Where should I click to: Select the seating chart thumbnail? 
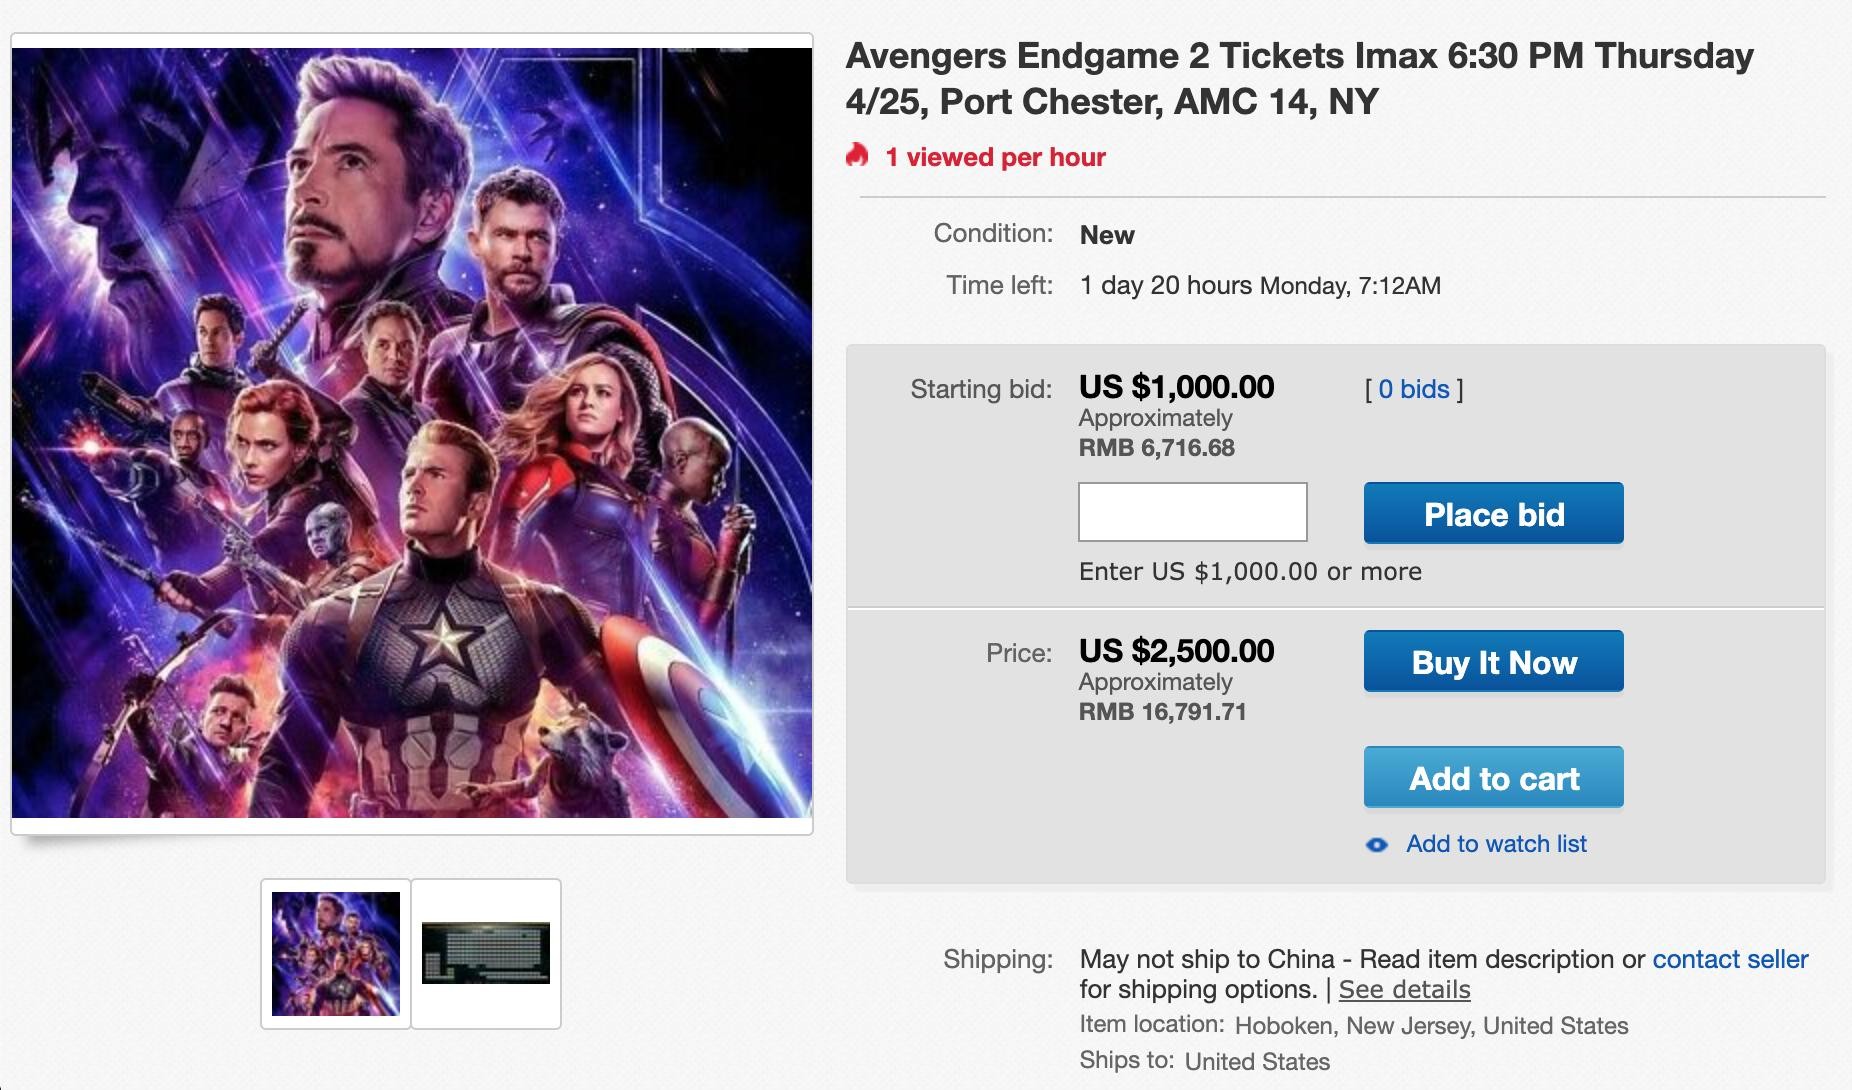(x=486, y=954)
